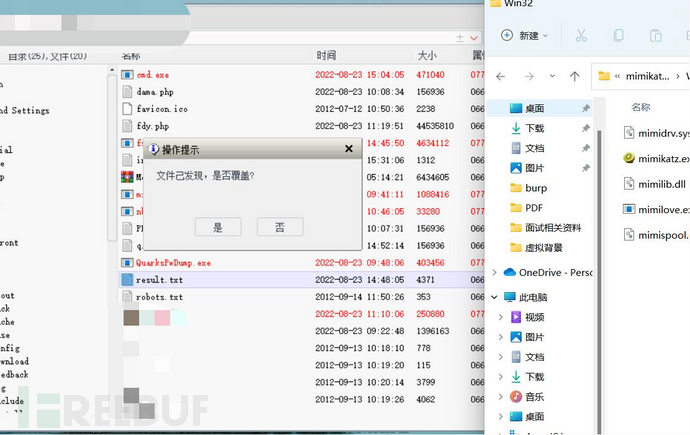Close the 操作提示 dialog
The width and height of the screenshot is (690, 435).
(x=349, y=149)
